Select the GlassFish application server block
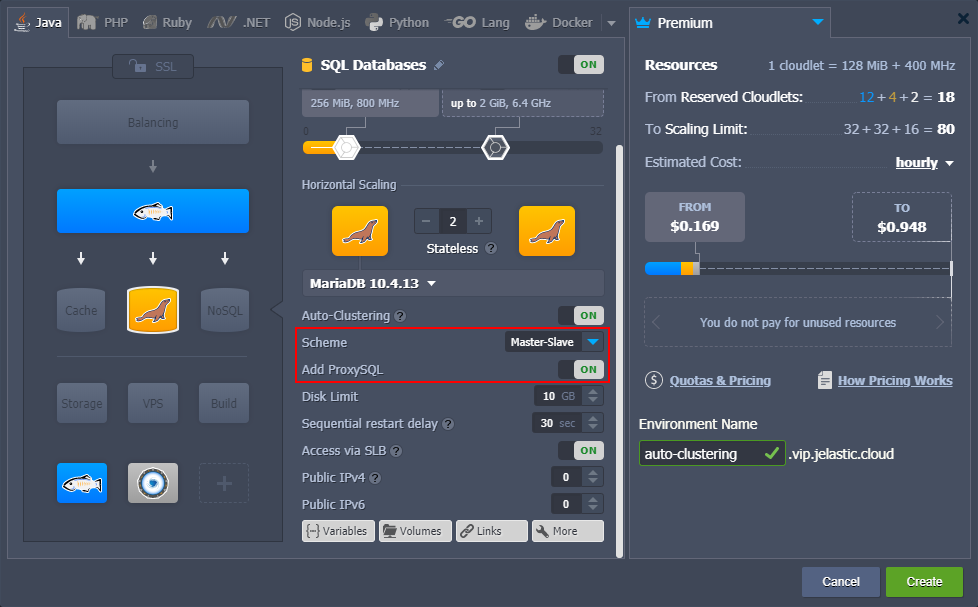978x607 pixels. click(x=153, y=211)
